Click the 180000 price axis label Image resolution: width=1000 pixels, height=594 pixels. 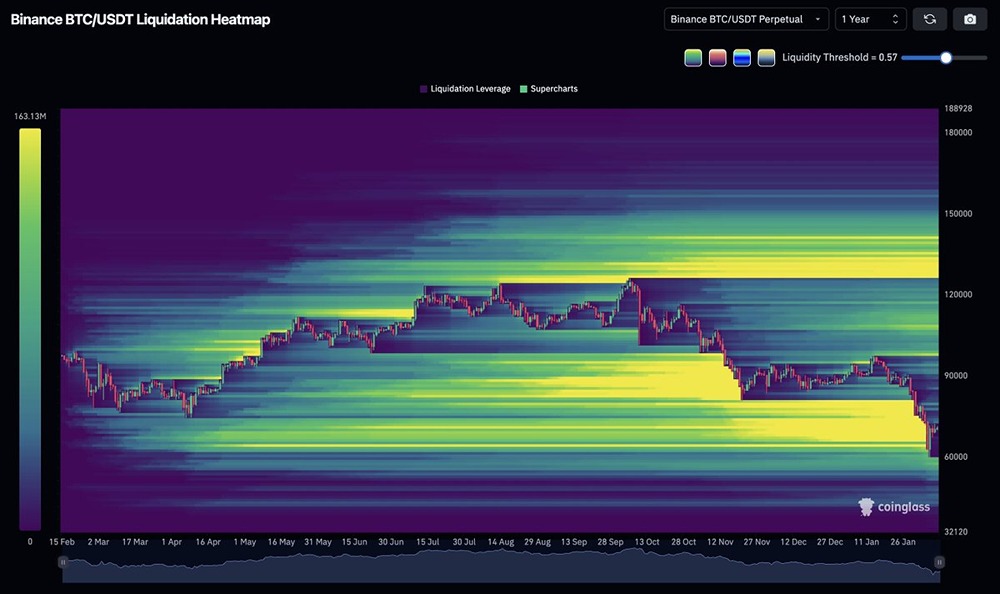(958, 133)
